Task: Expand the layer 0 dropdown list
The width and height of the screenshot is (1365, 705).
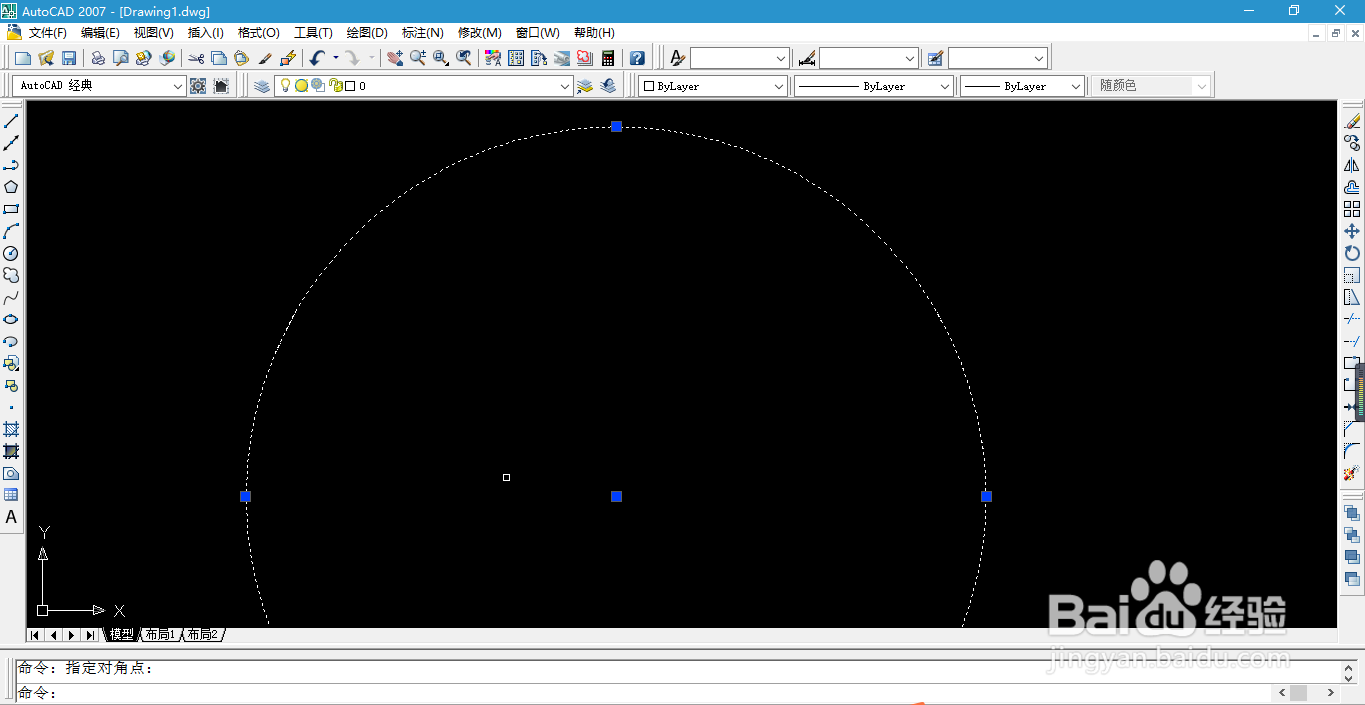Action: [565, 87]
